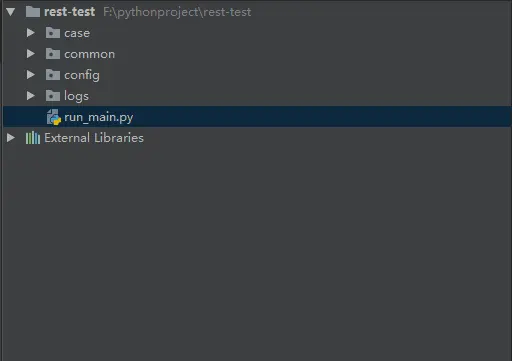Click the External Libraries bar-chart icon

pyautogui.click(x=33, y=138)
